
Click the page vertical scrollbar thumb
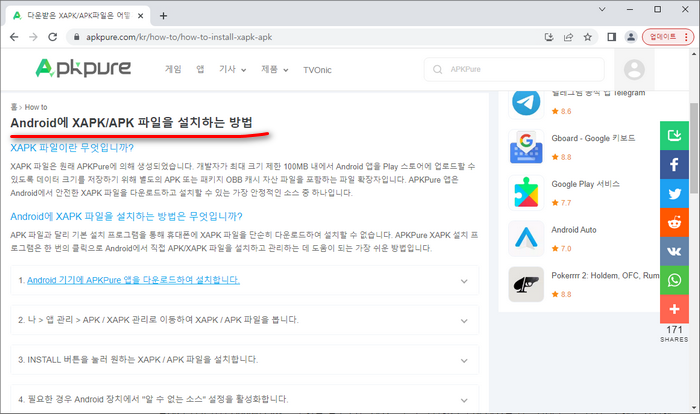click(x=694, y=148)
